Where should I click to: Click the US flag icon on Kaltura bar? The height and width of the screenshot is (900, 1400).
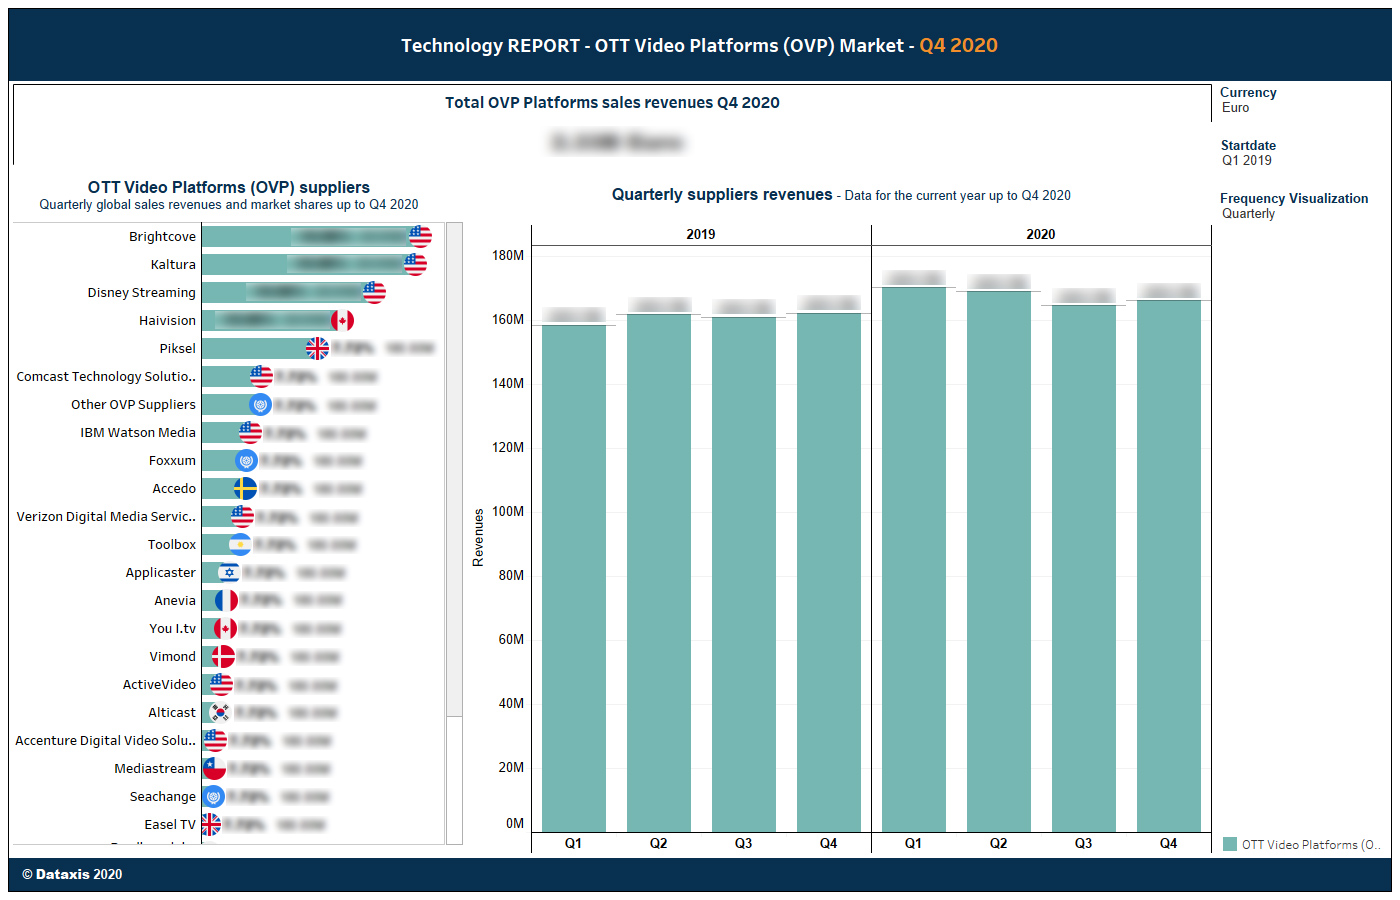pyautogui.click(x=415, y=264)
